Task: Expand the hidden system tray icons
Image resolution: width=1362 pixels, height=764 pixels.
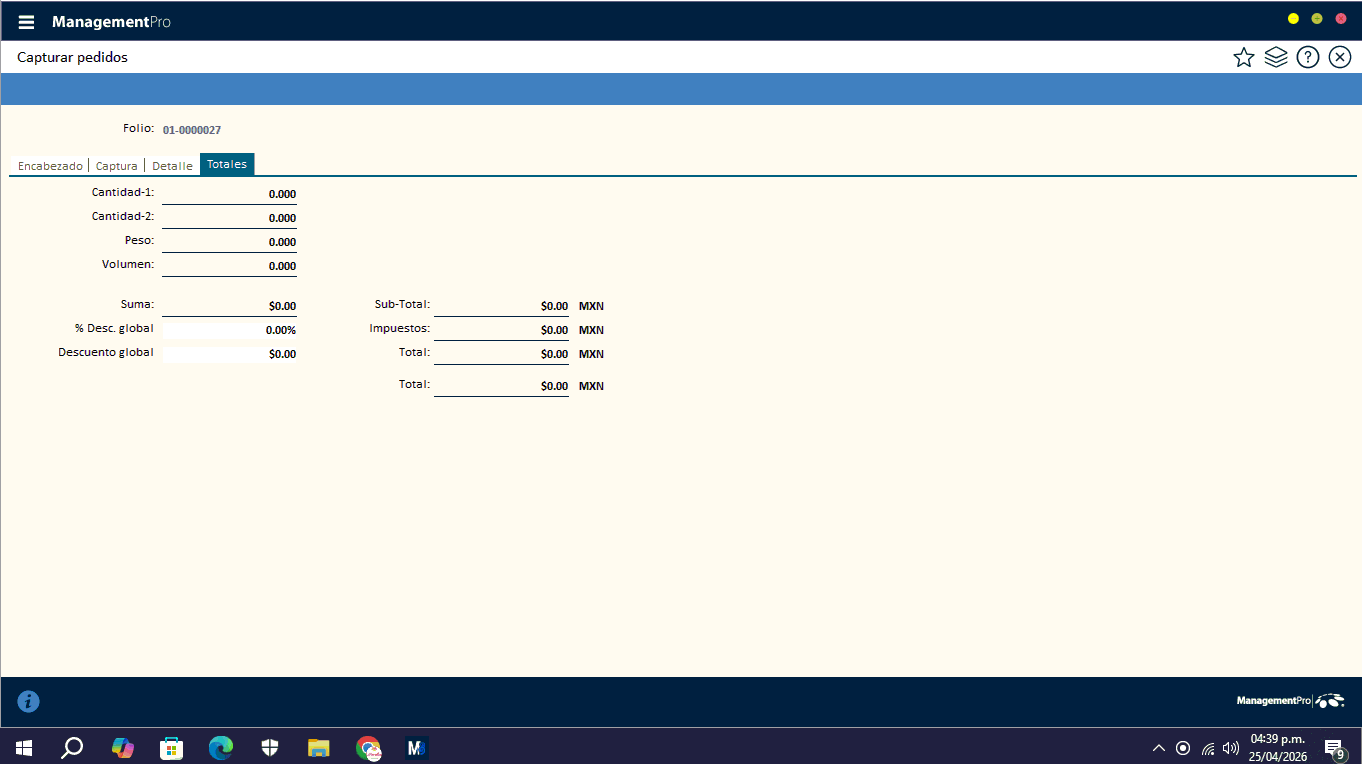Action: (1159, 748)
